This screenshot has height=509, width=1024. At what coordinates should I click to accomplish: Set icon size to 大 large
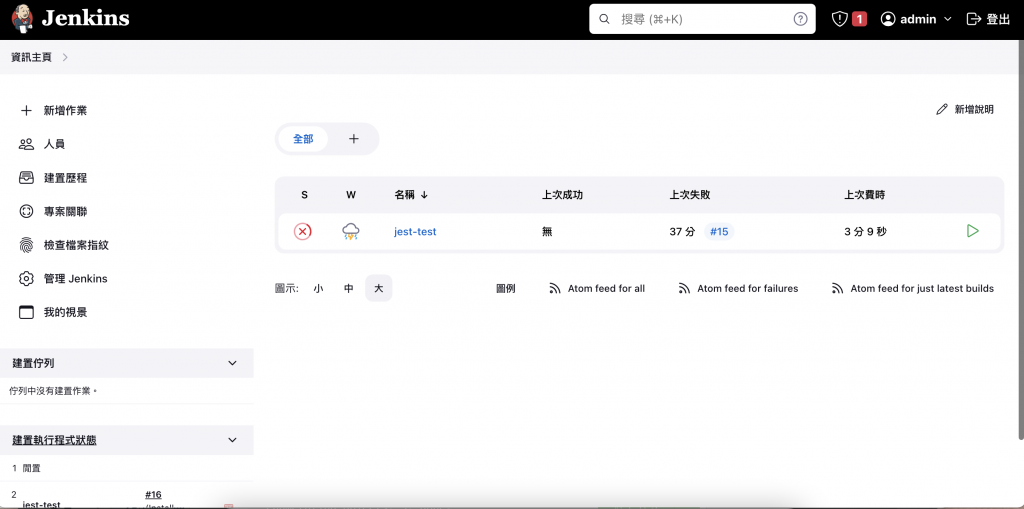(379, 288)
